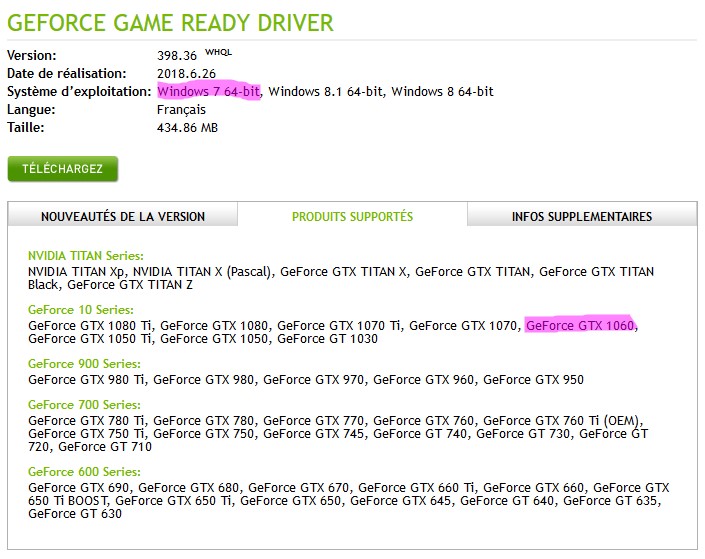Click the version number 398.36
The image size is (705, 559).
177,56
